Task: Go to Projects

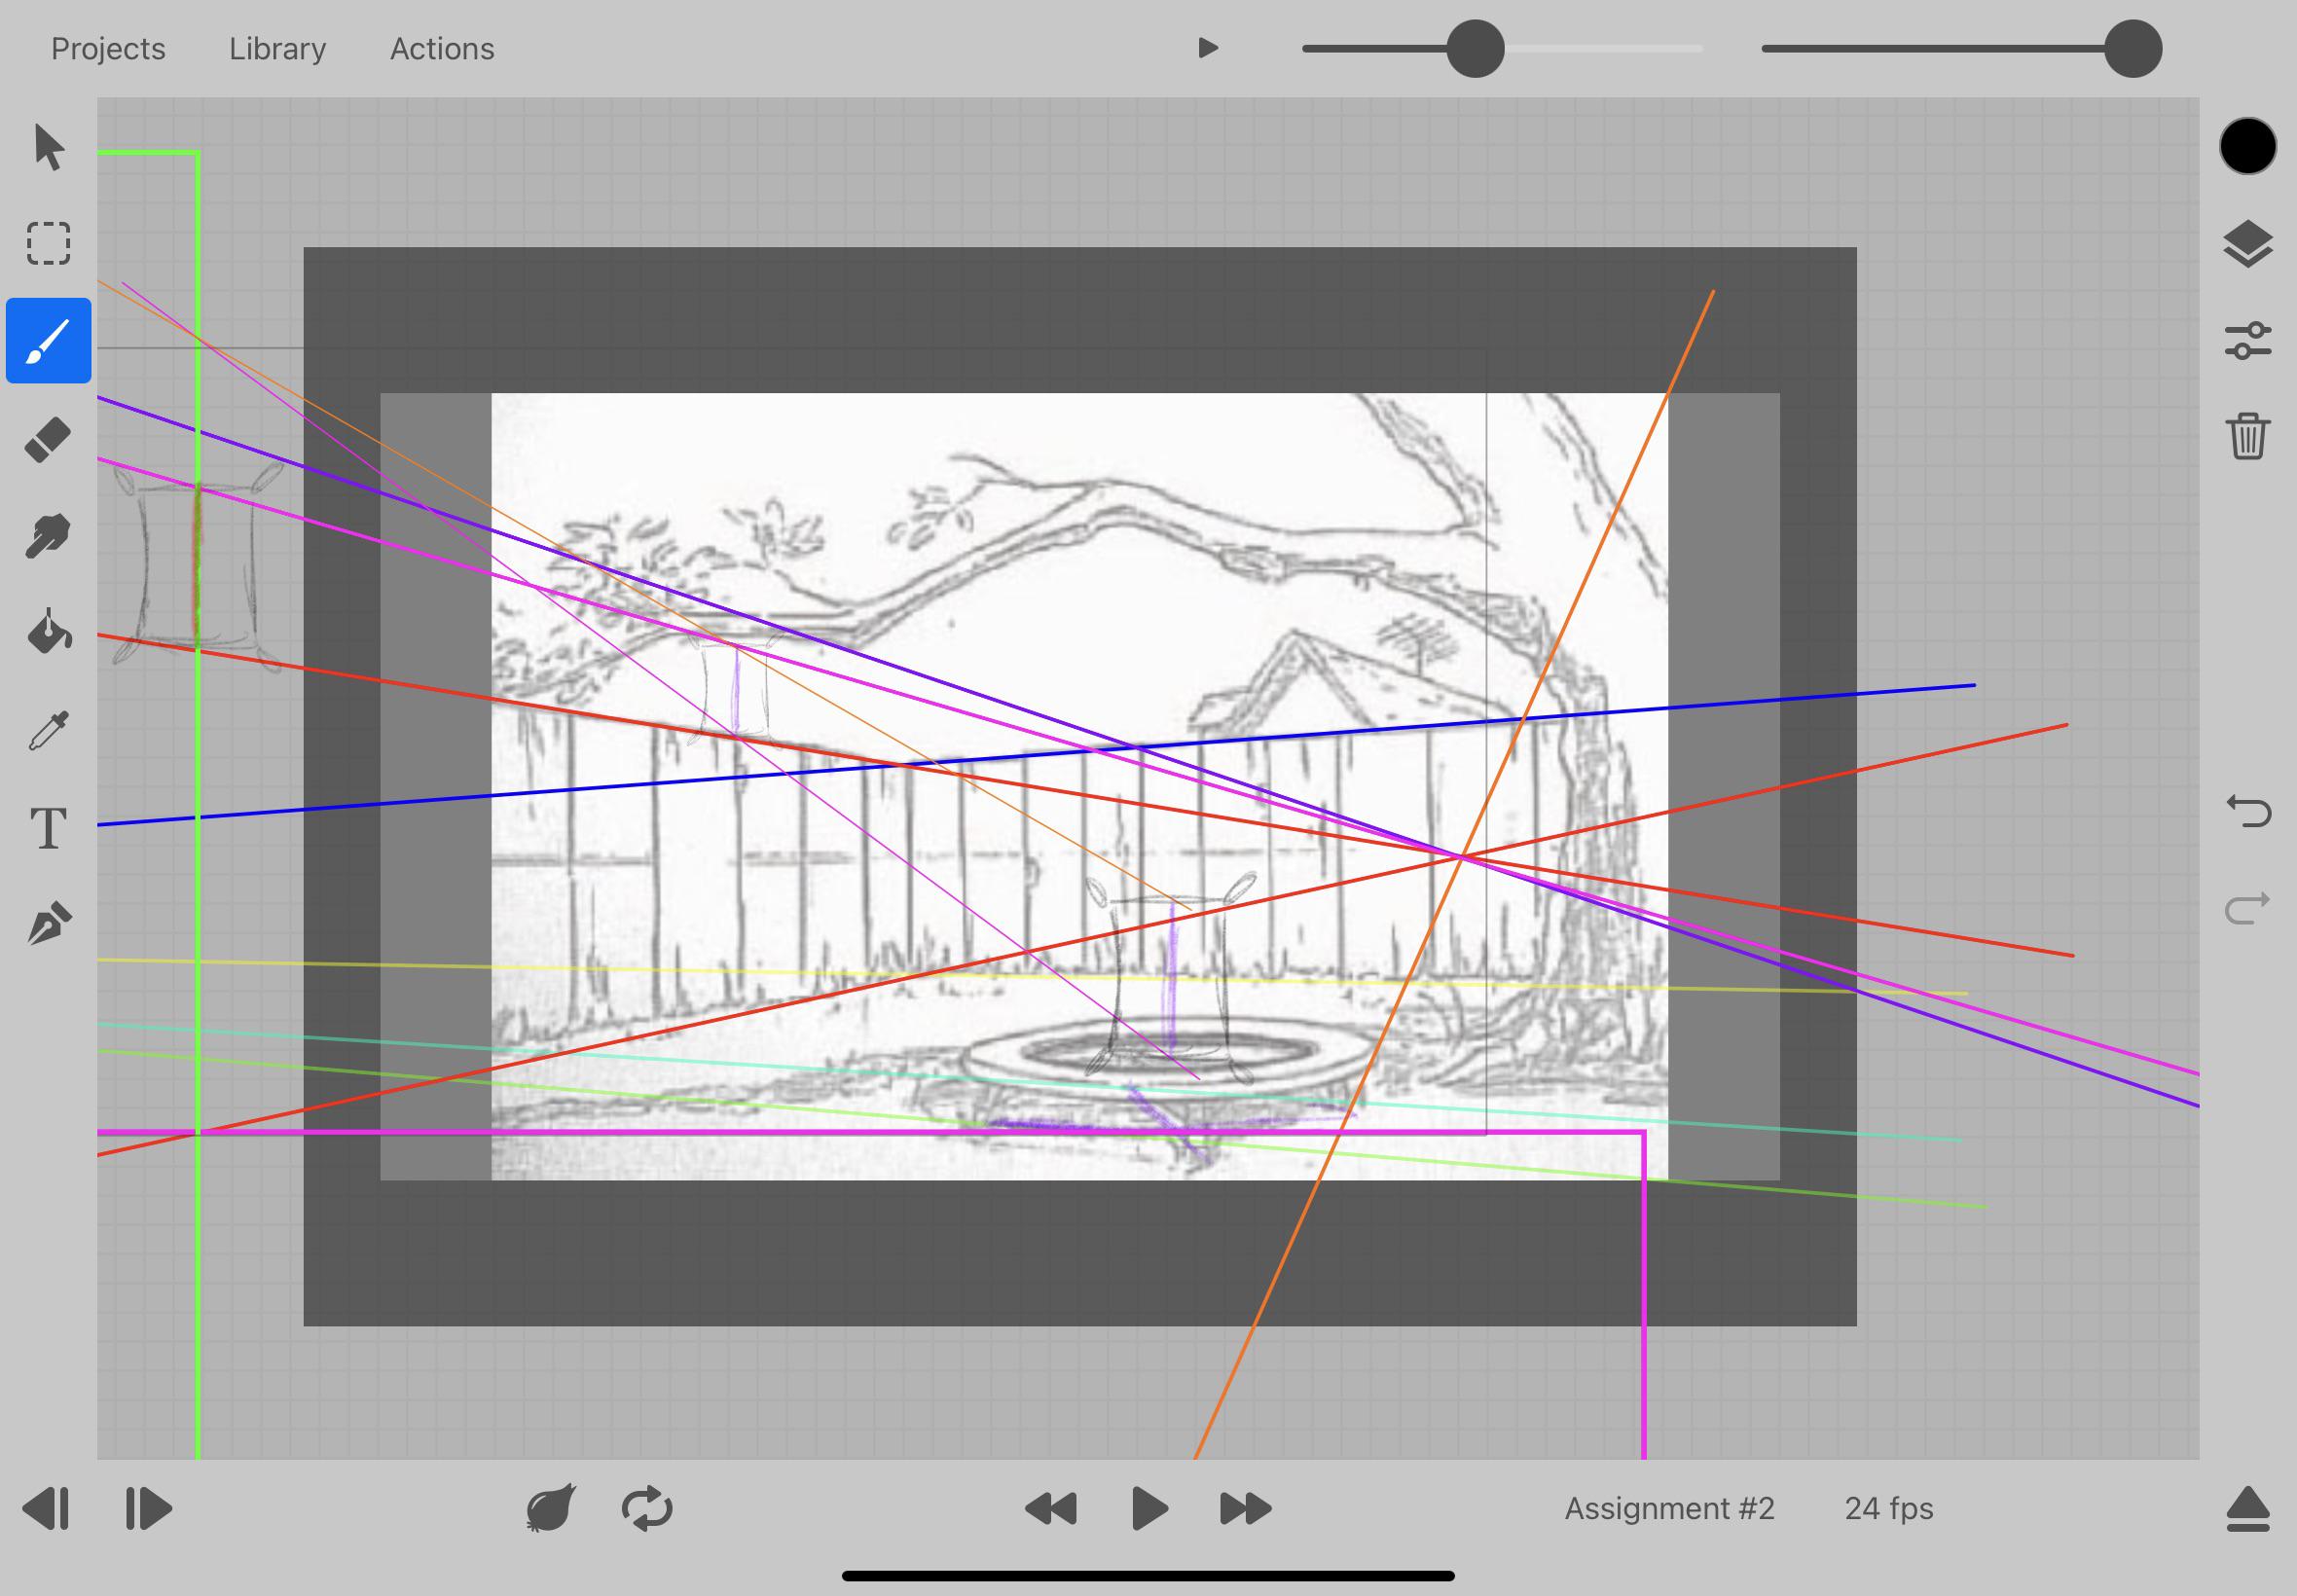Action: [x=108, y=48]
